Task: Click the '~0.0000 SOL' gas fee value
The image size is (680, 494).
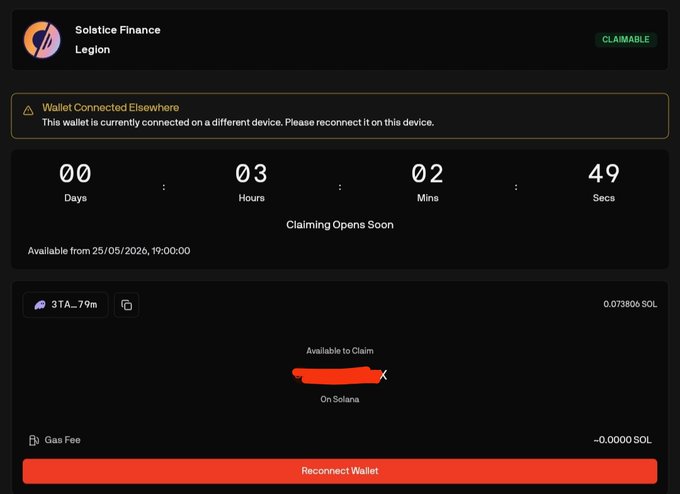Action: pos(622,440)
